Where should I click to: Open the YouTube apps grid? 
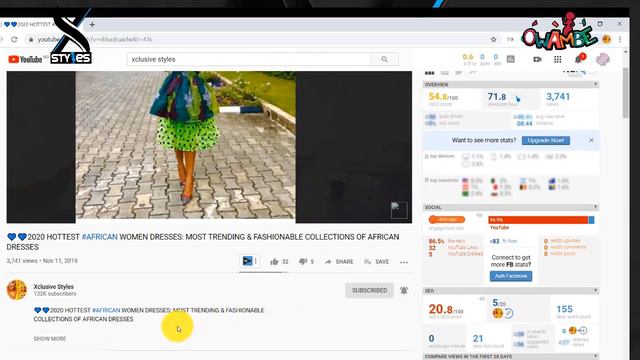tap(558, 59)
